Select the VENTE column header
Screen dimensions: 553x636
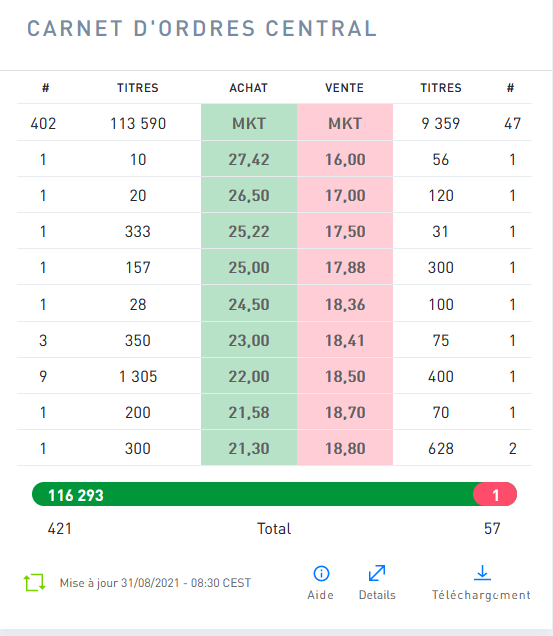click(344, 88)
